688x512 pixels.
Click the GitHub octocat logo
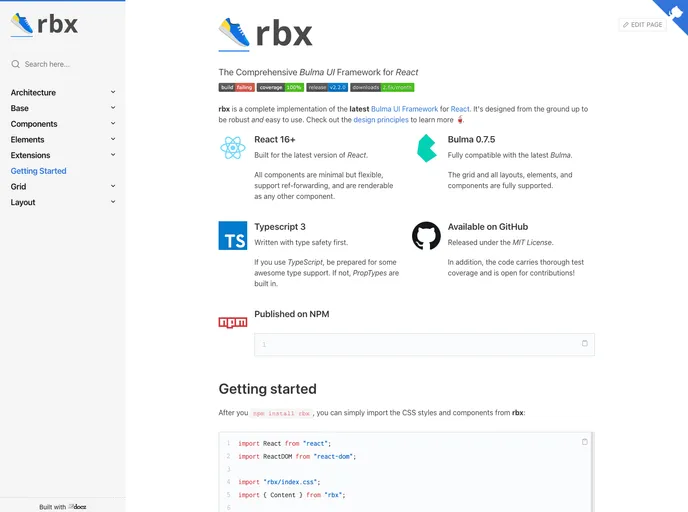pos(426,236)
